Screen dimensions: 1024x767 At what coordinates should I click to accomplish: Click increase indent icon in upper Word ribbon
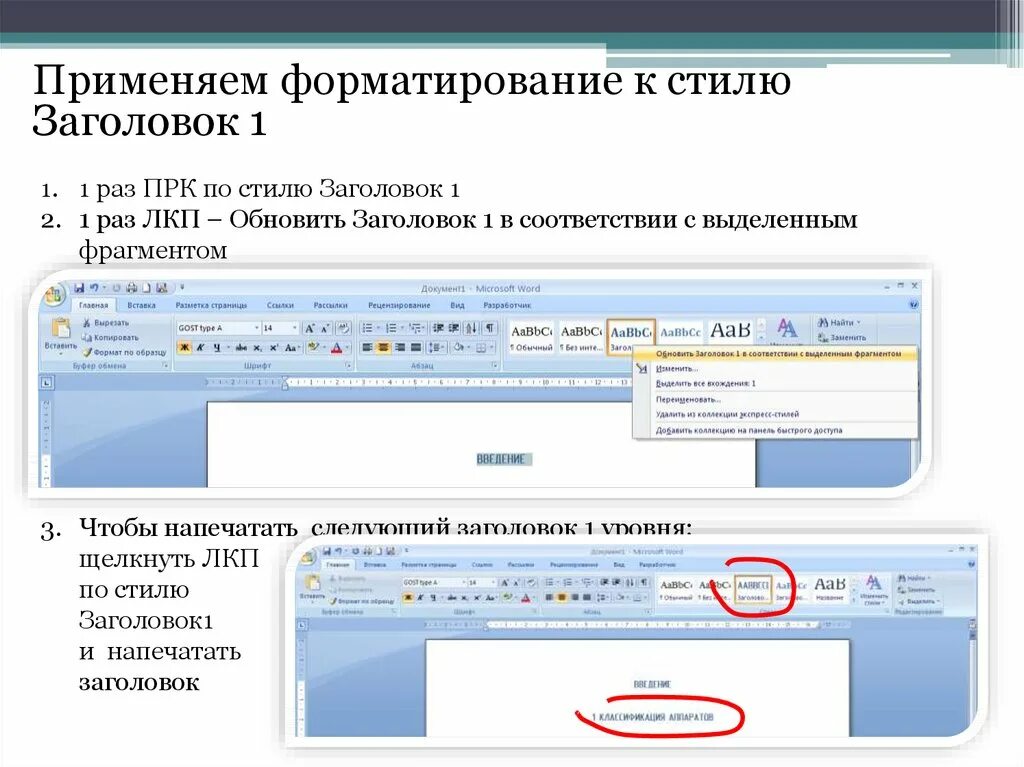(x=454, y=328)
